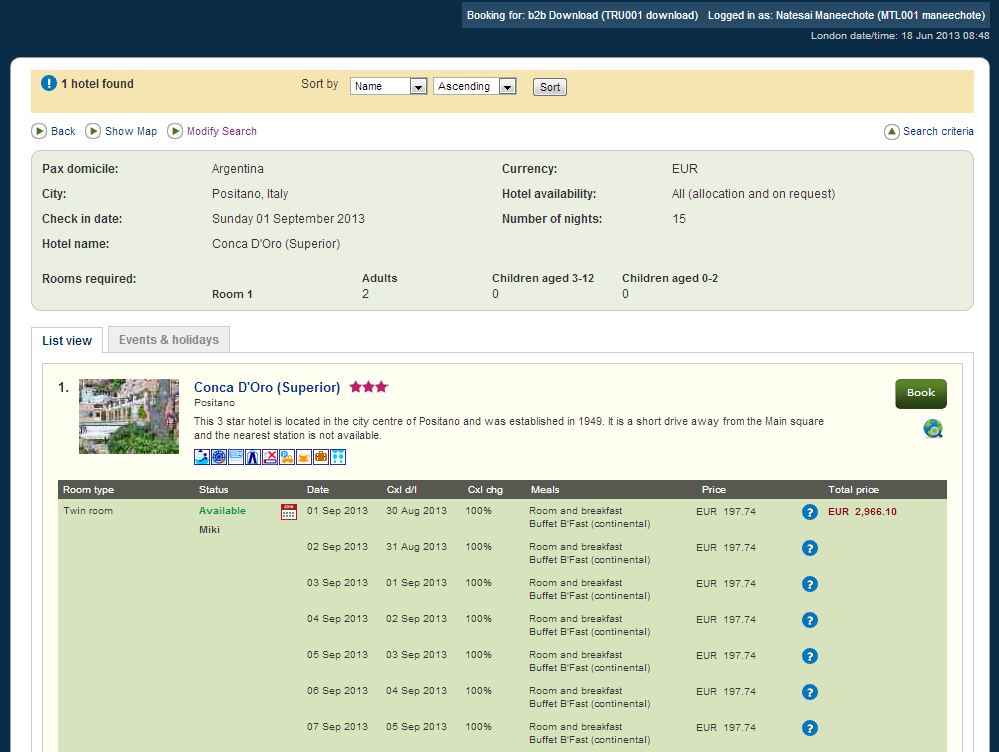
Task: Click the Conca D'Oro hotel thumbnail
Action: click(x=129, y=416)
